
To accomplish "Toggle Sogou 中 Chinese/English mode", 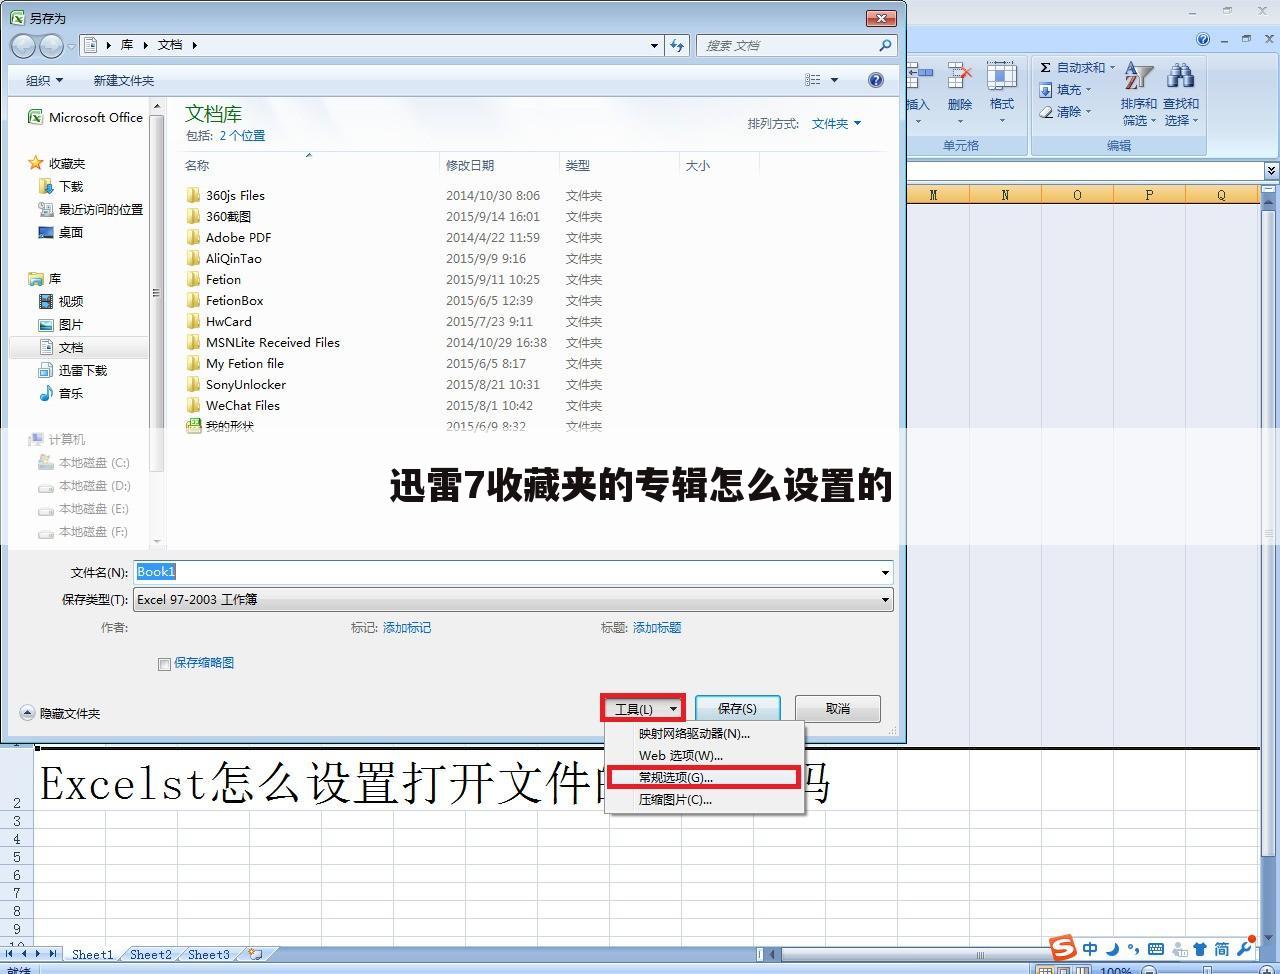I will 1090,949.
